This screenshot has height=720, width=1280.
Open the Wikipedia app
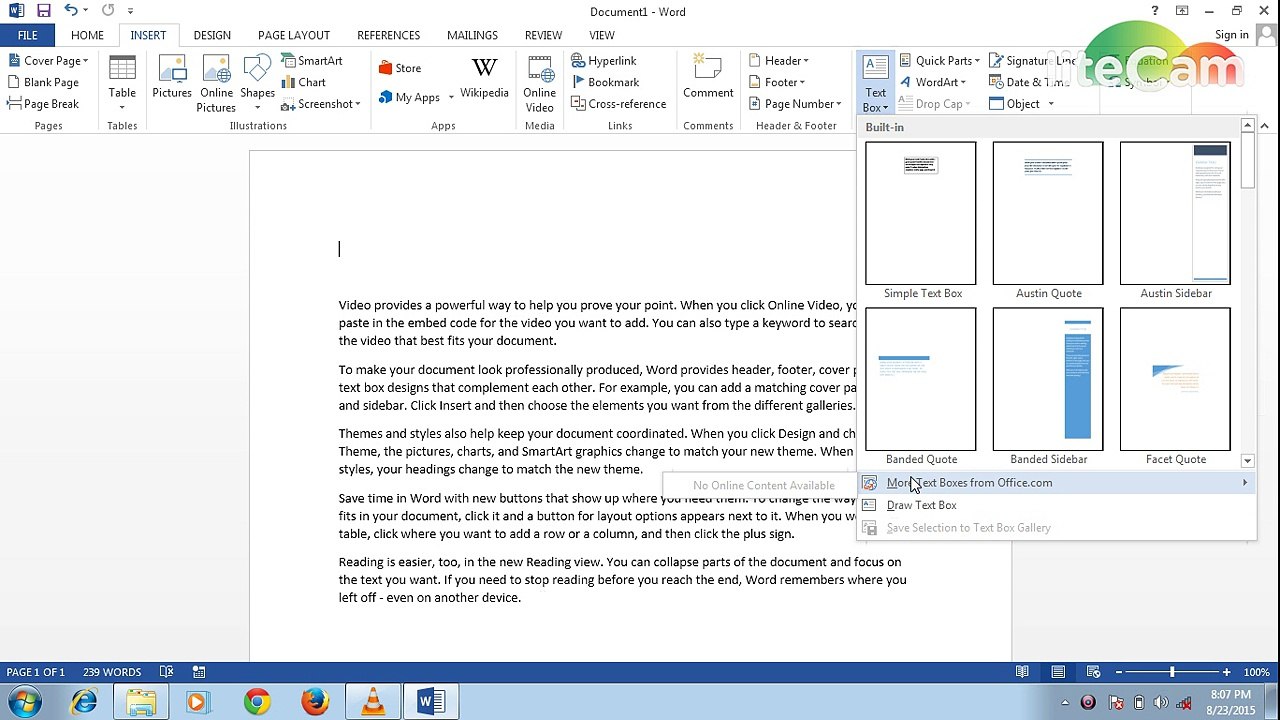[484, 78]
